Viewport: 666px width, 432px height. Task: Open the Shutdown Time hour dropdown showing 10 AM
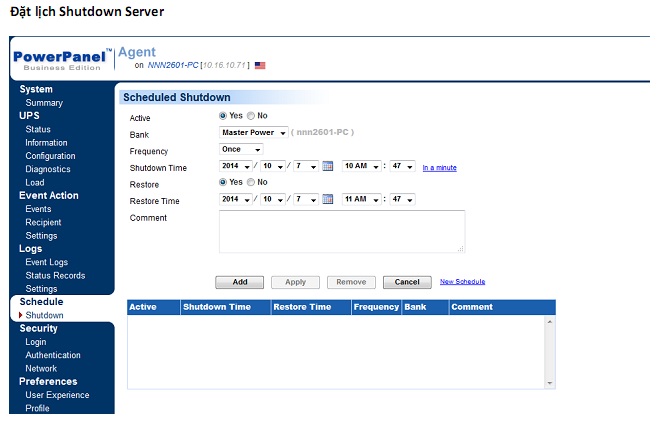[362, 167]
